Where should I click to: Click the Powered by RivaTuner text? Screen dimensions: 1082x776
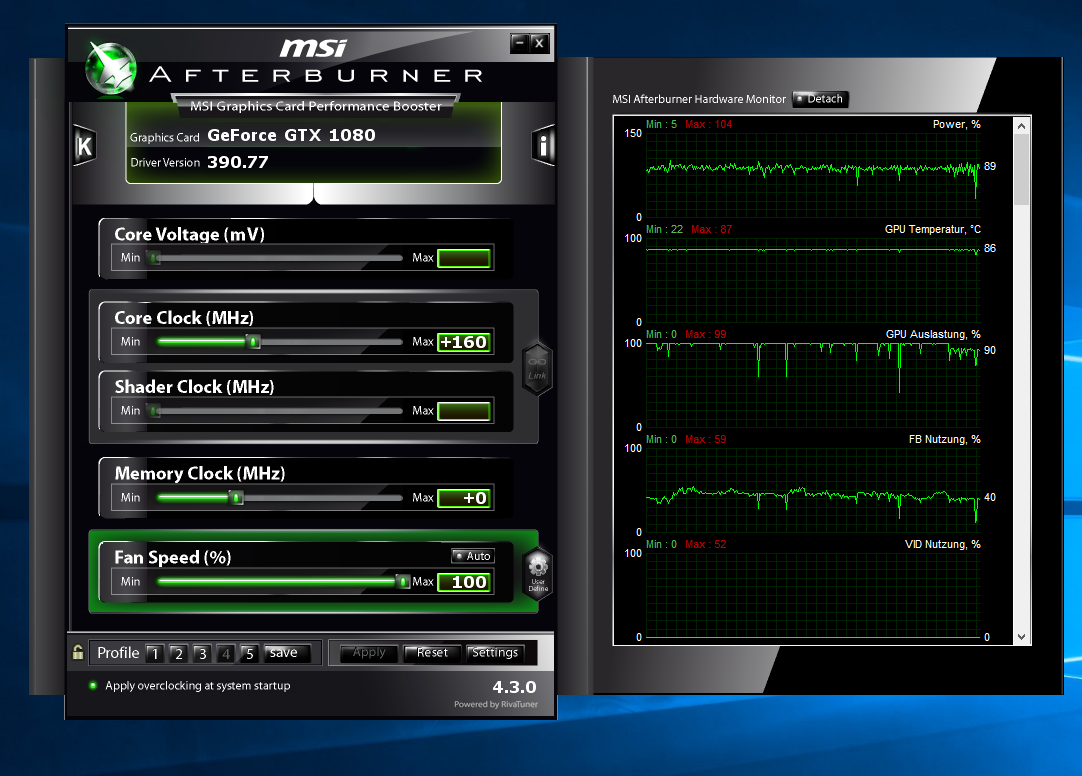[x=495, y=704]
